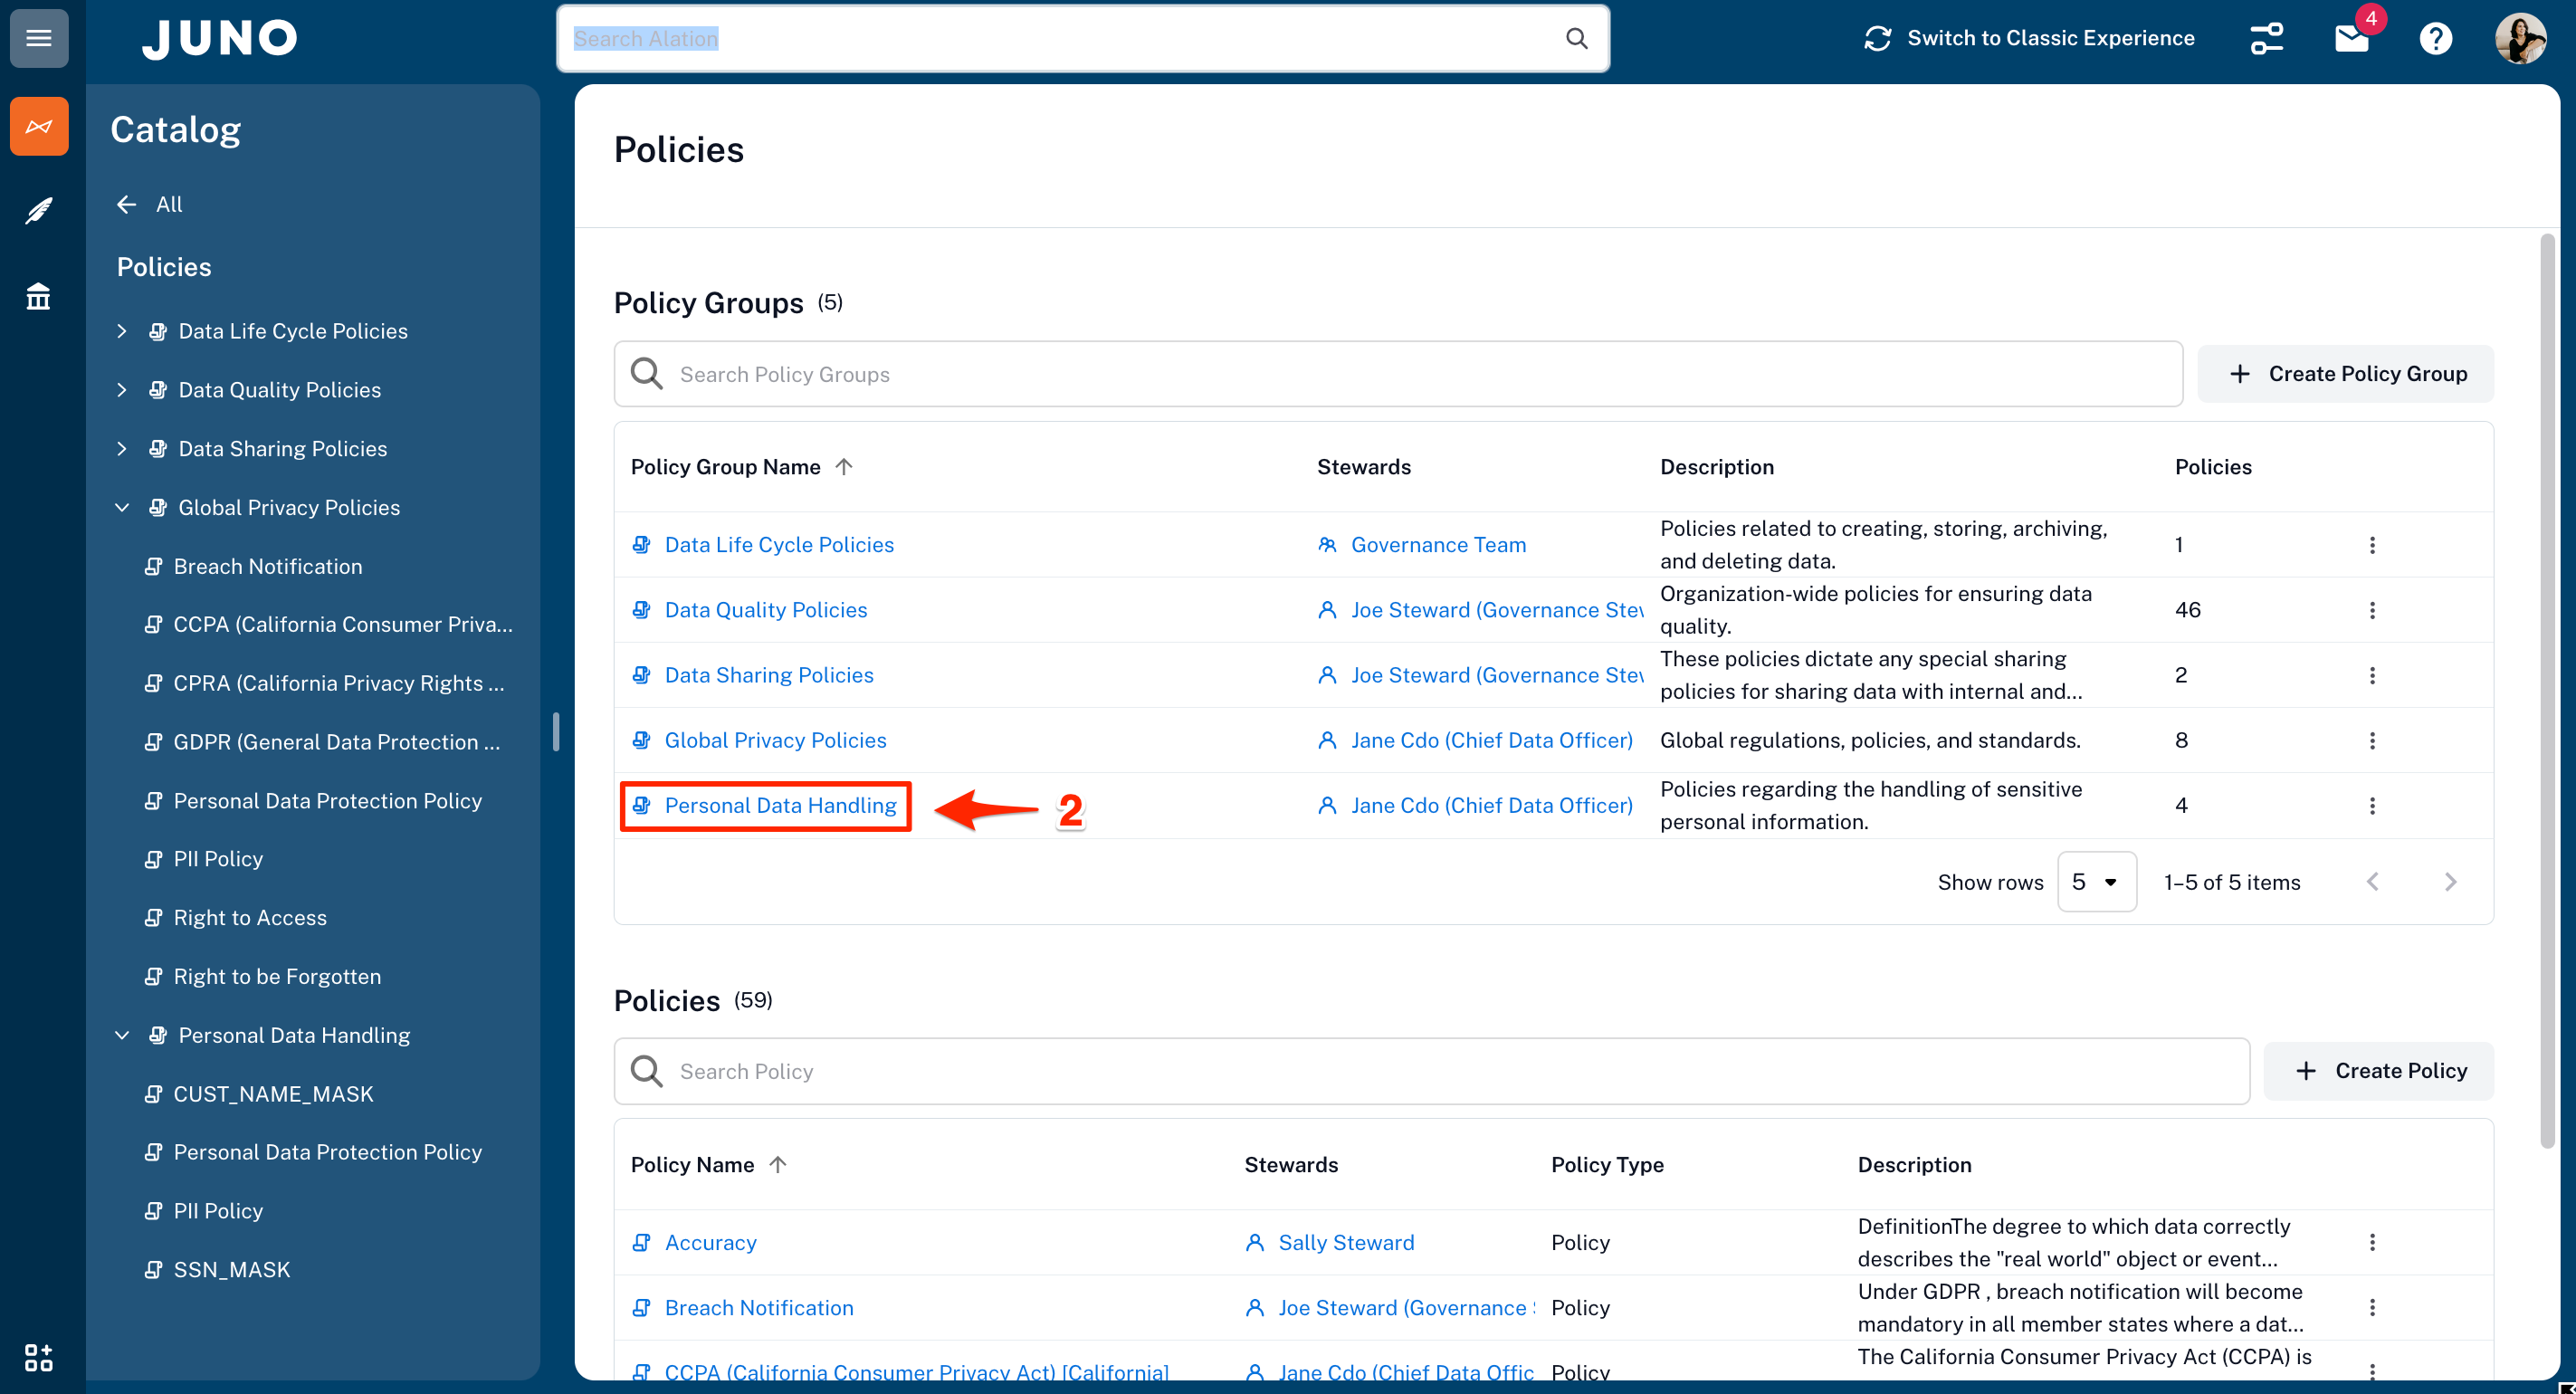Sort by Policy Group Name column arrow

point(844,467)
